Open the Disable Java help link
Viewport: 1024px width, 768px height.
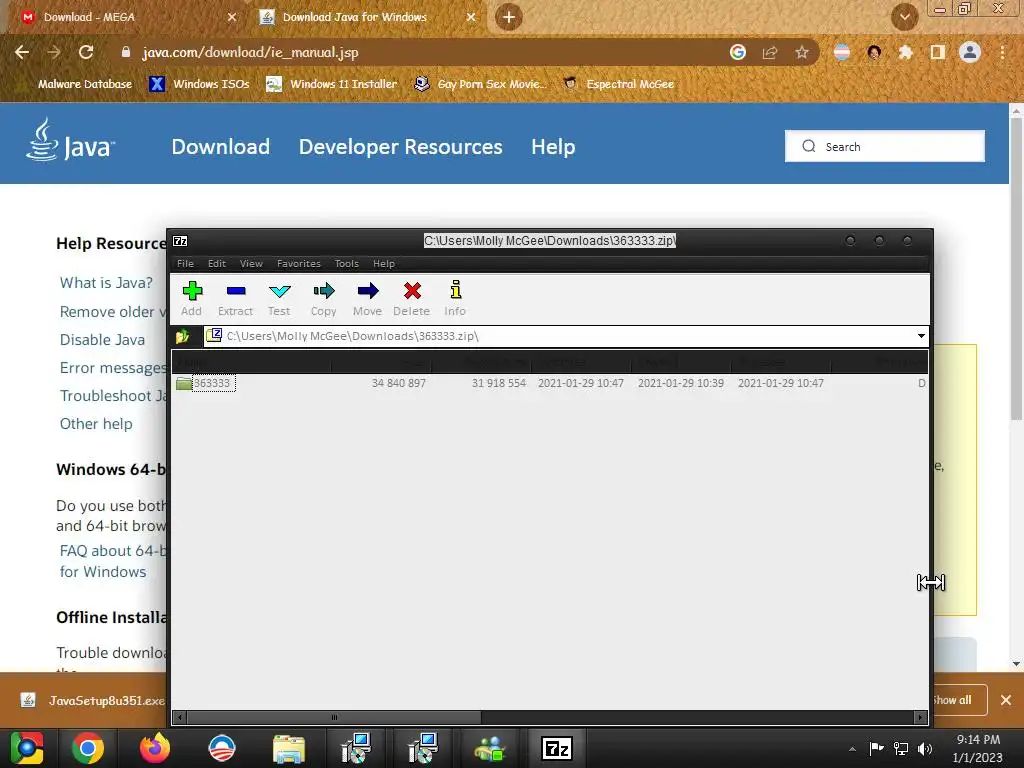coord(102,340)
